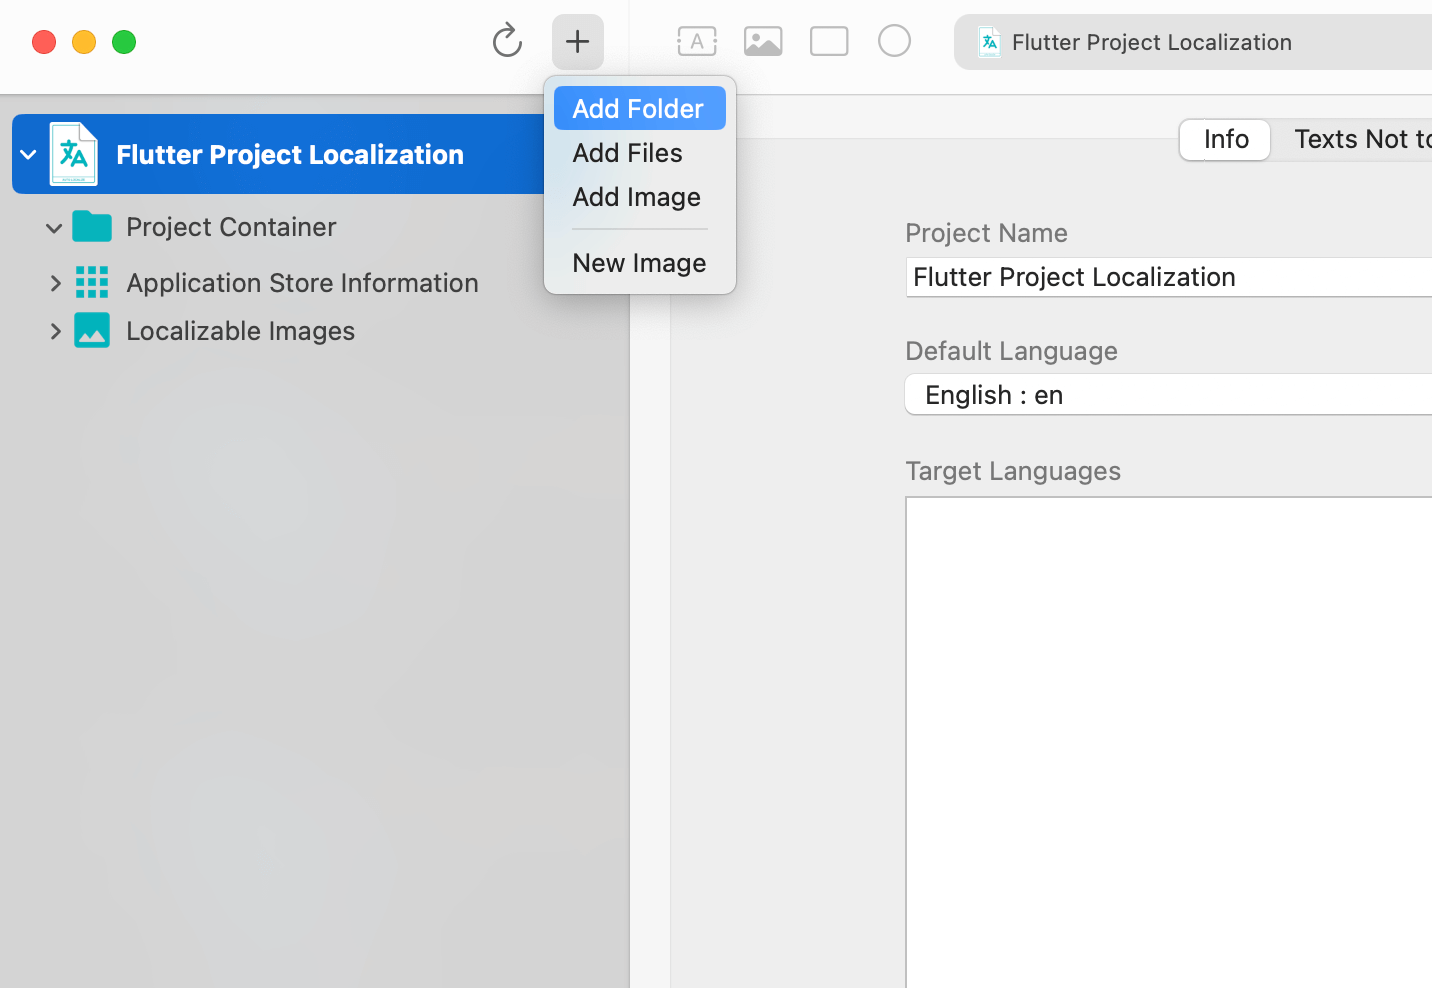
Task: Select the Flutter Project Localization tree row
Action: [278, 154]
